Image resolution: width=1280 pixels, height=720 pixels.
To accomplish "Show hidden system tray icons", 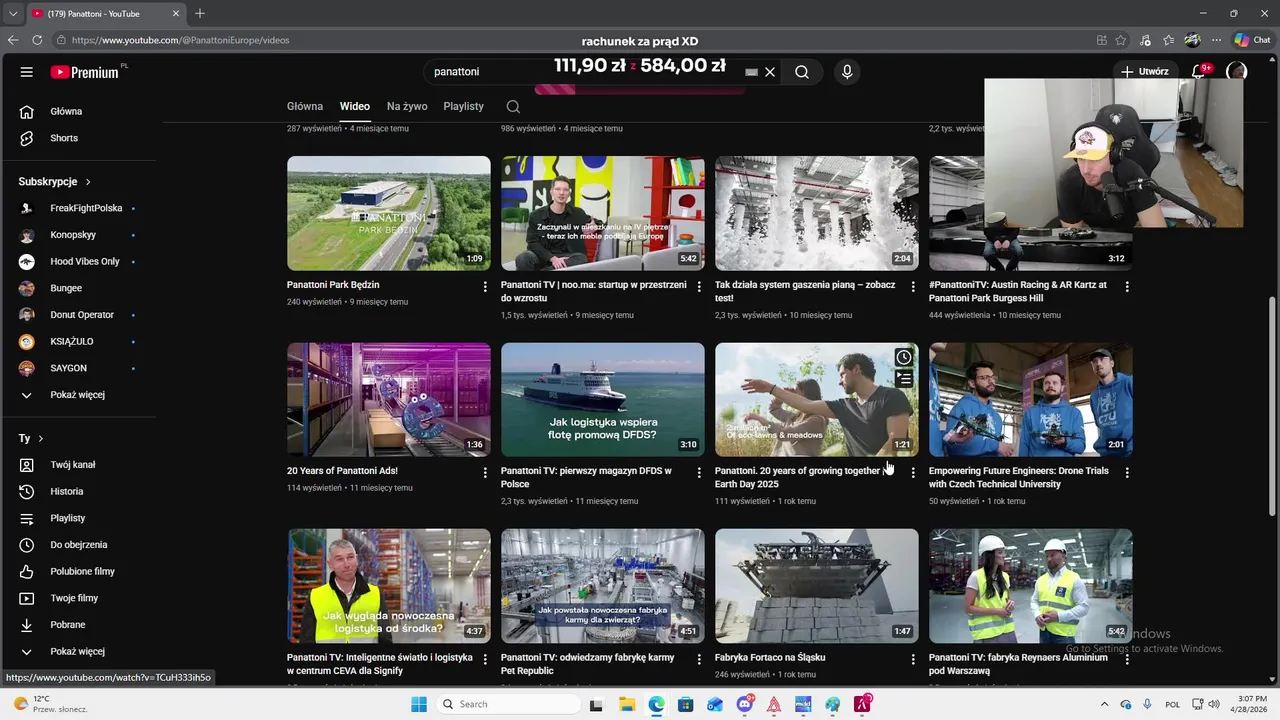I will point(1104,704).
